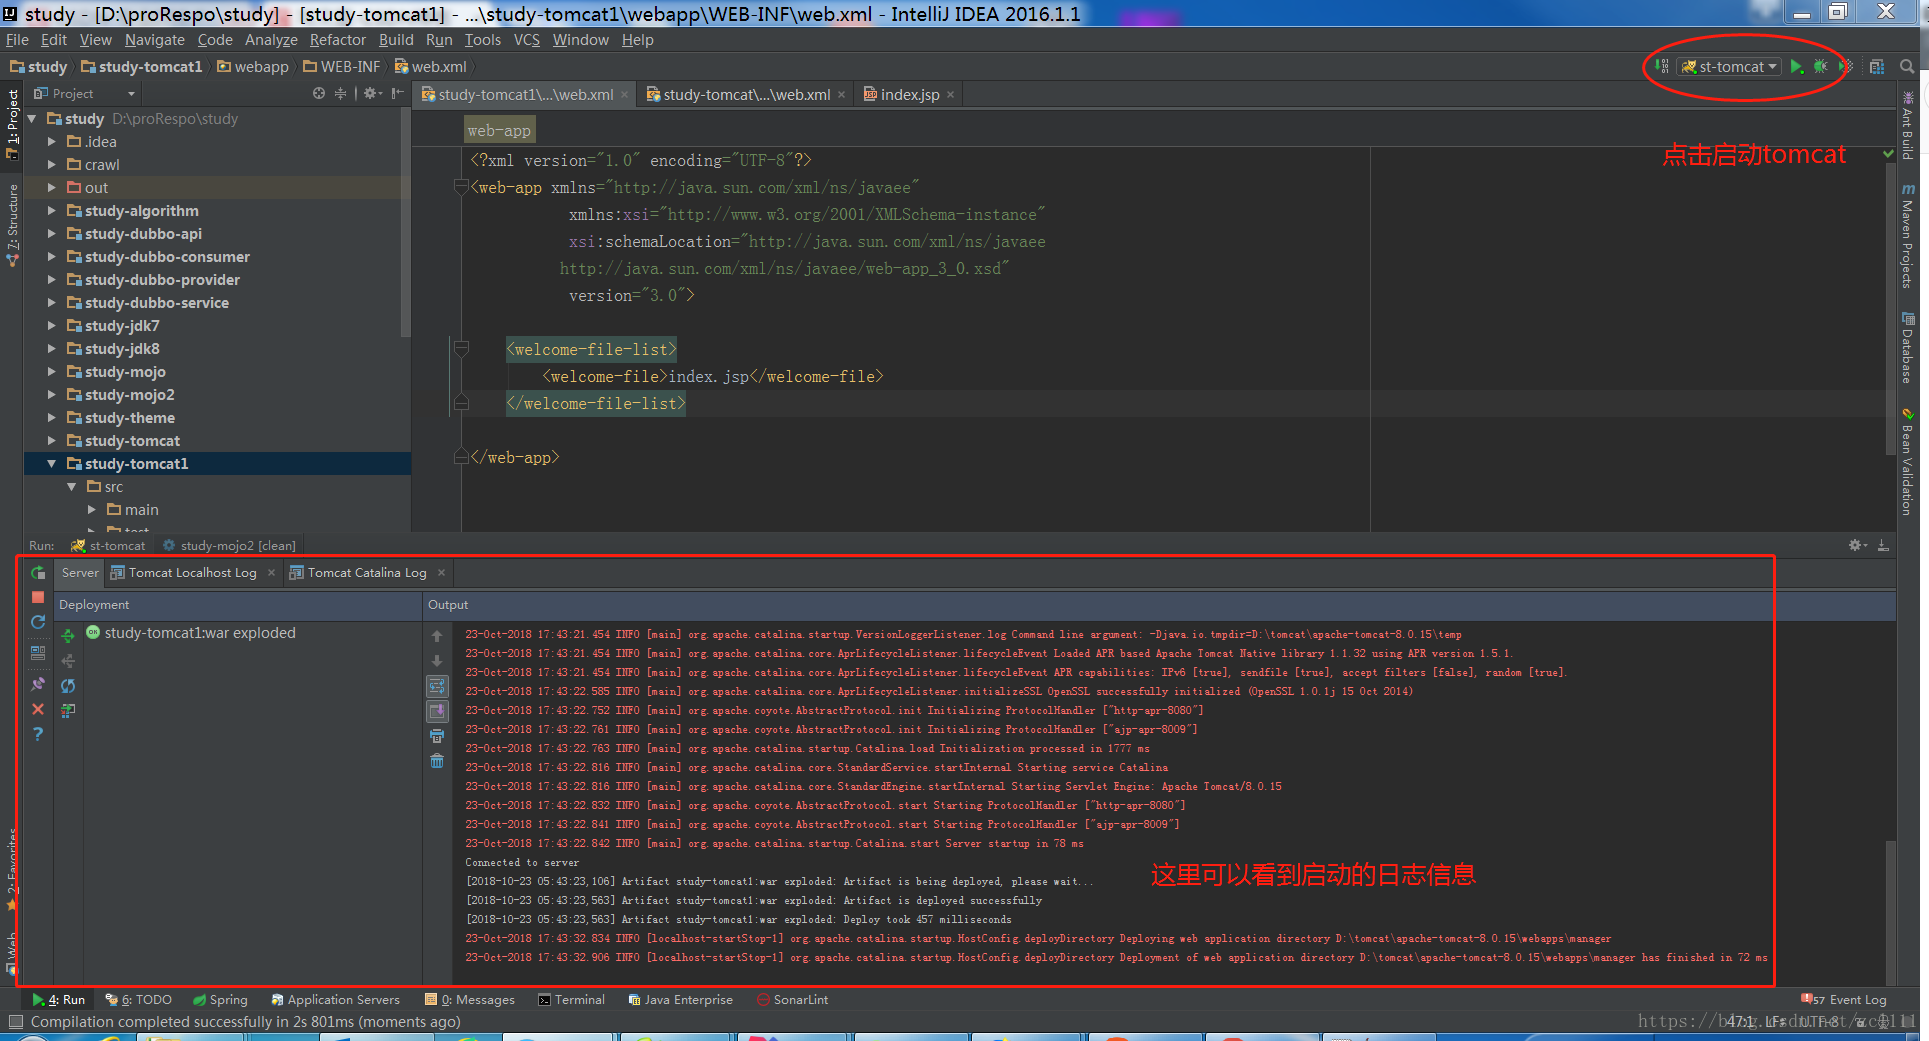The width and height of the screenshot is (1929, 1041).
Task: Hide the Project tool window
Action: pos(397,93)
